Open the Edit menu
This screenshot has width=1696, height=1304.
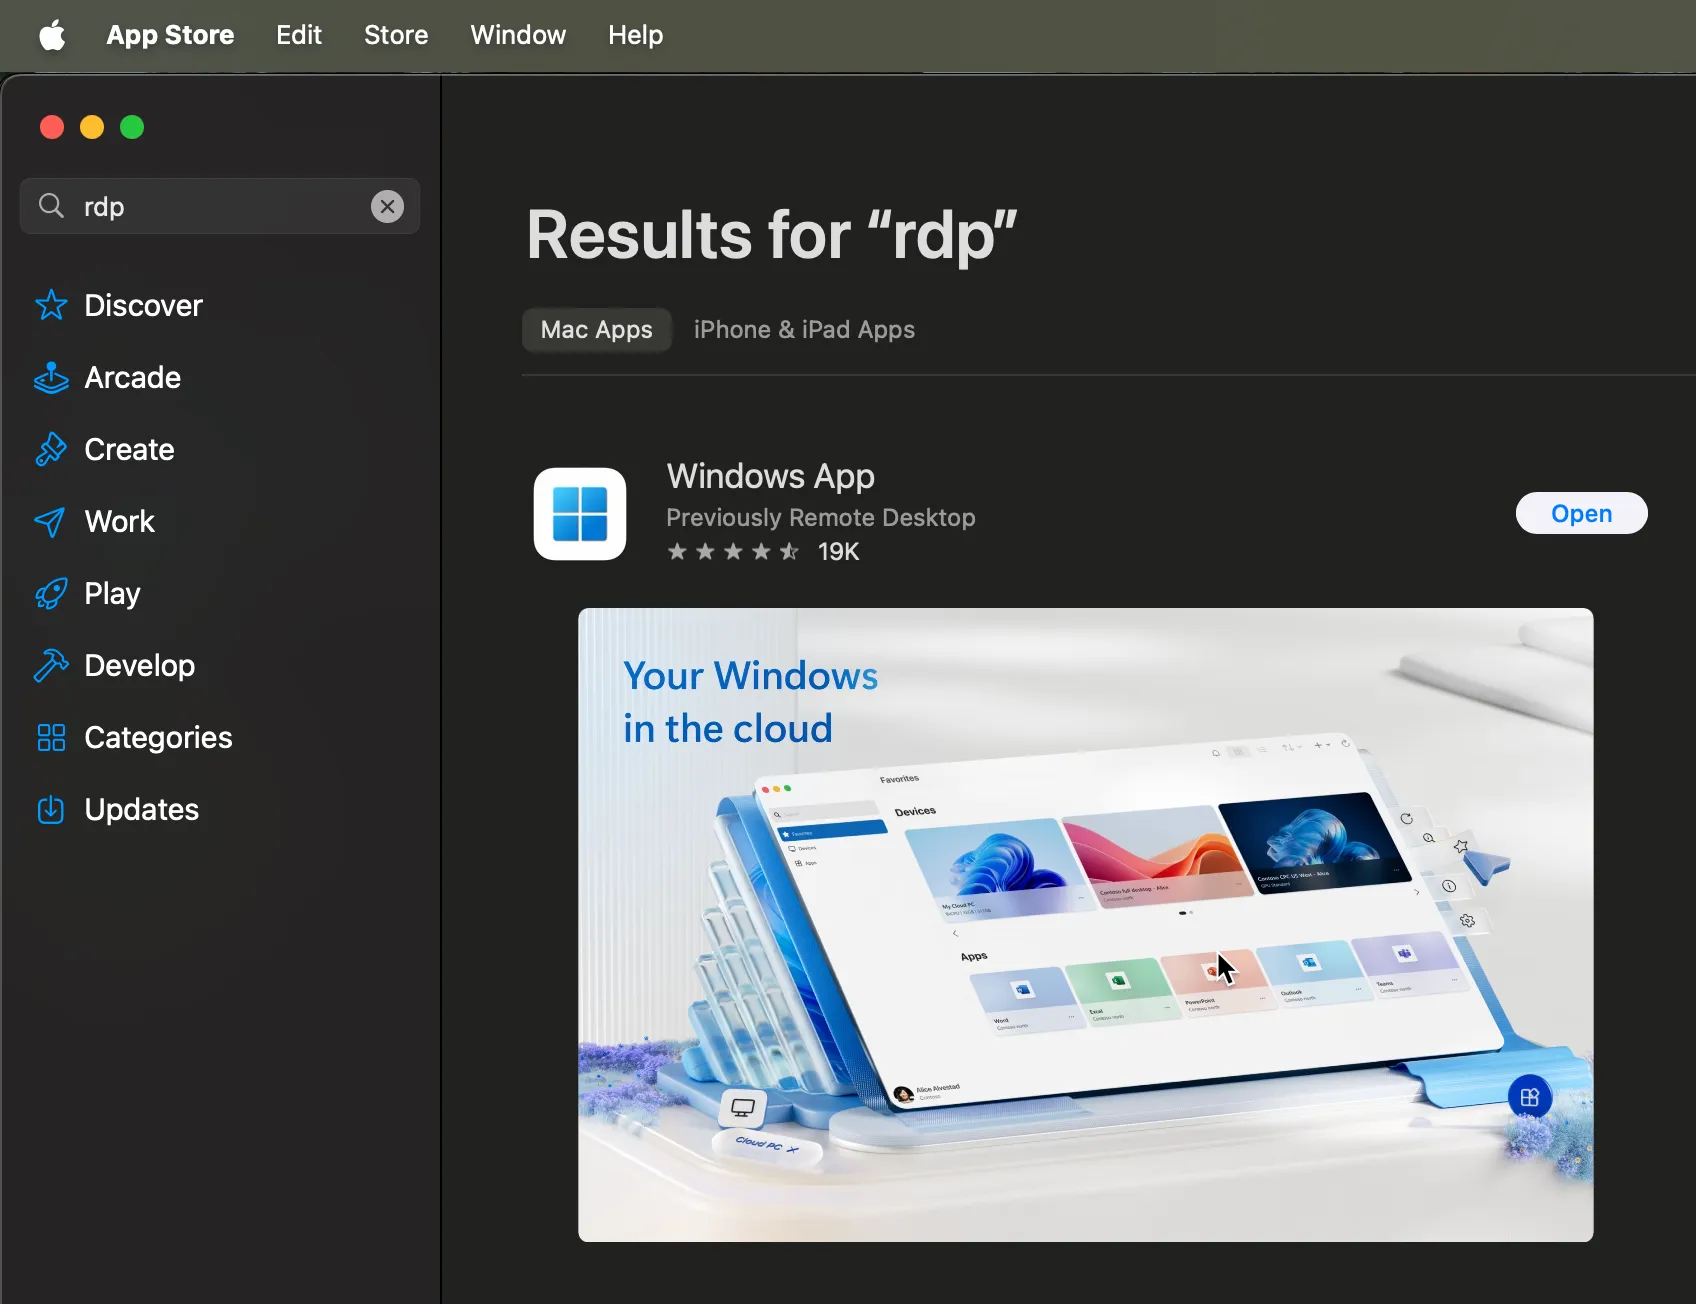pyautogui.click(x=299, y=35)
